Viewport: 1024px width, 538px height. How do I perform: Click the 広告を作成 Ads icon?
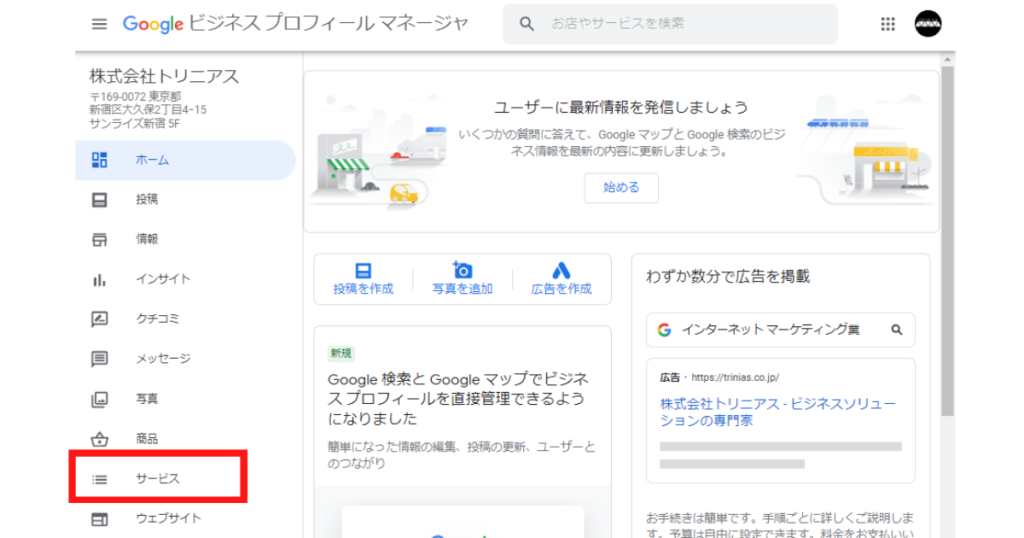click(561, 270)
